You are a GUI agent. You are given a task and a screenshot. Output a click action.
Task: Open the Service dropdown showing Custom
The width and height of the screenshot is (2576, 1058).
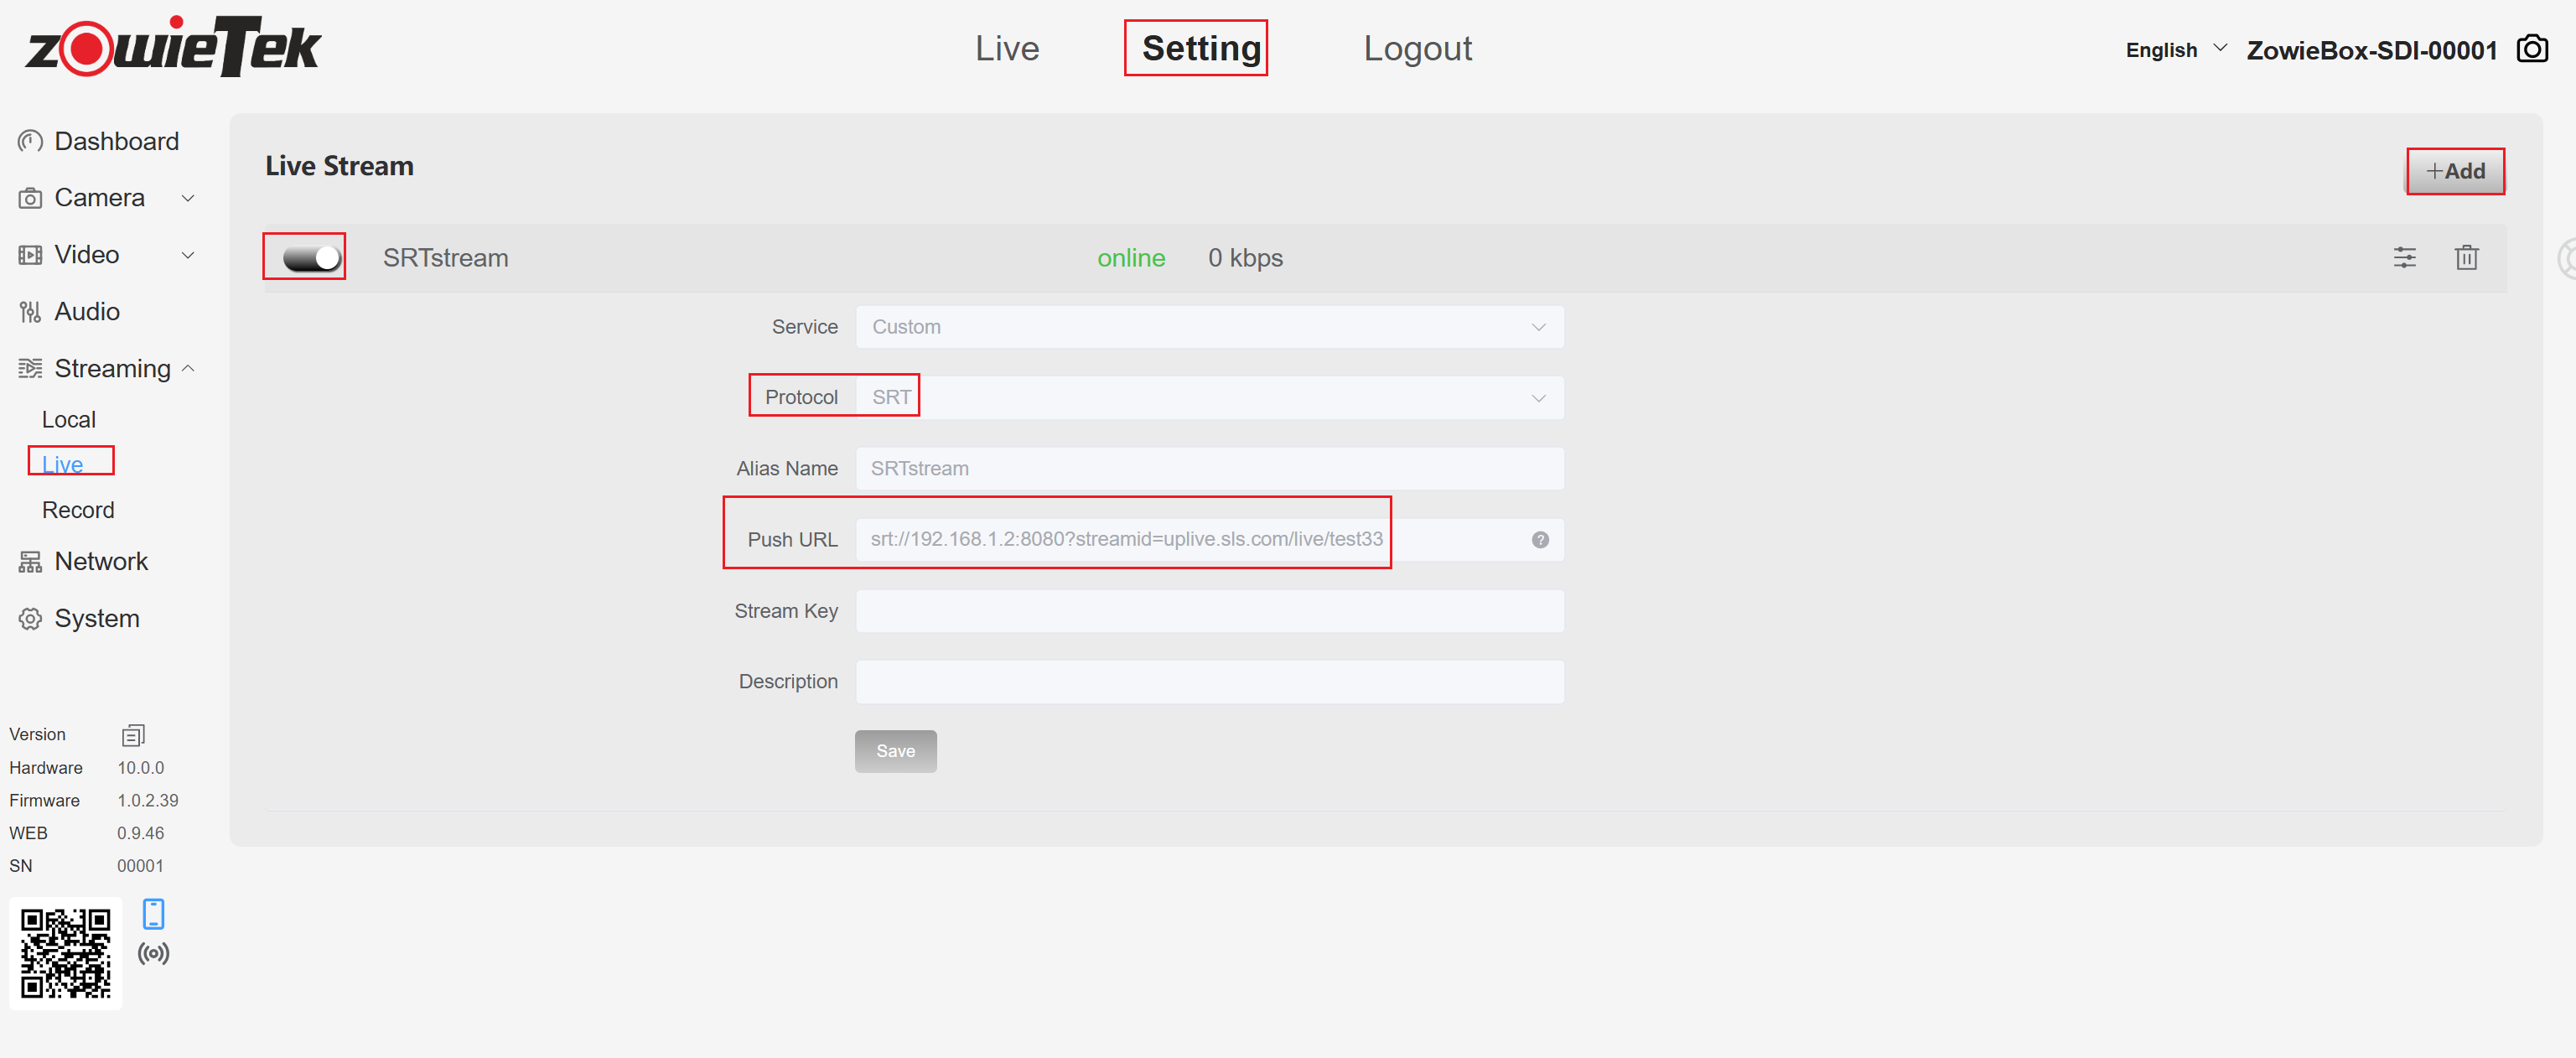[x=1209, y=327]
